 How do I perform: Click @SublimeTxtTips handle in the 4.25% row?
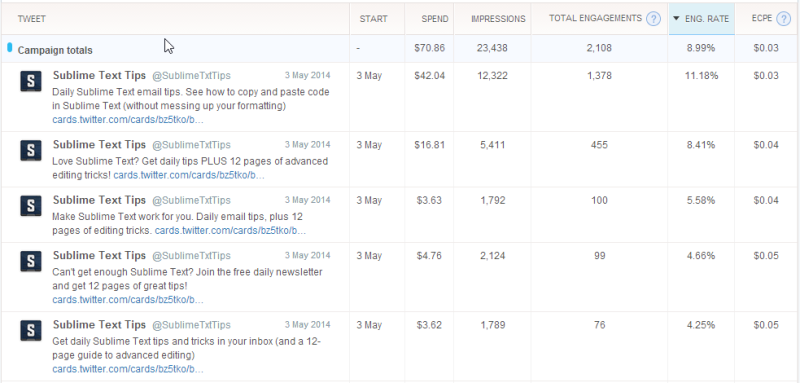click(x=191, y=325)
